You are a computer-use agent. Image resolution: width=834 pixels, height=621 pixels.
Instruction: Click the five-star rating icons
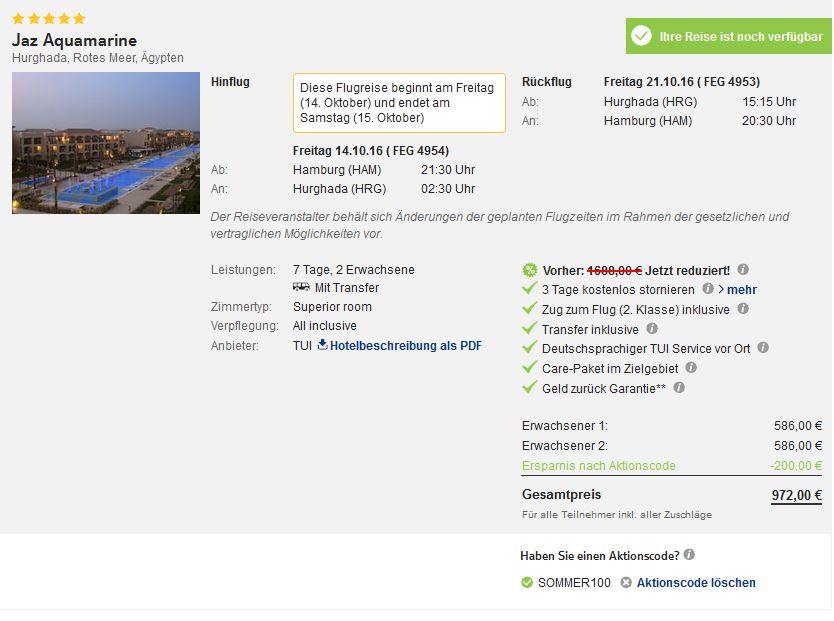[48, 19]
